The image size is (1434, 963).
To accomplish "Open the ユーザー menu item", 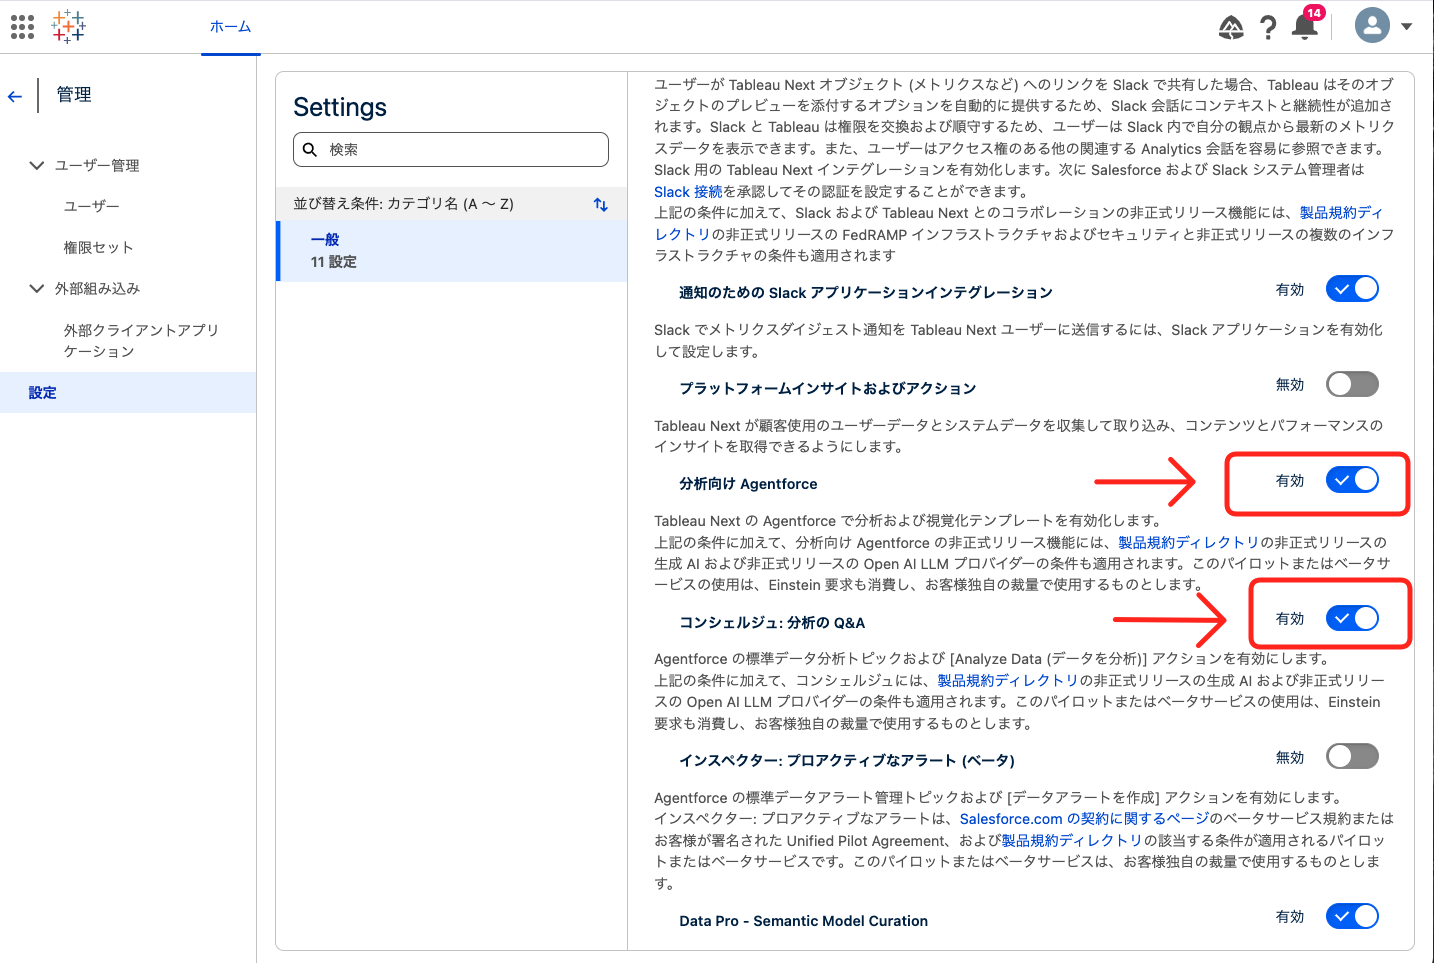I will [x=92, y=206].
